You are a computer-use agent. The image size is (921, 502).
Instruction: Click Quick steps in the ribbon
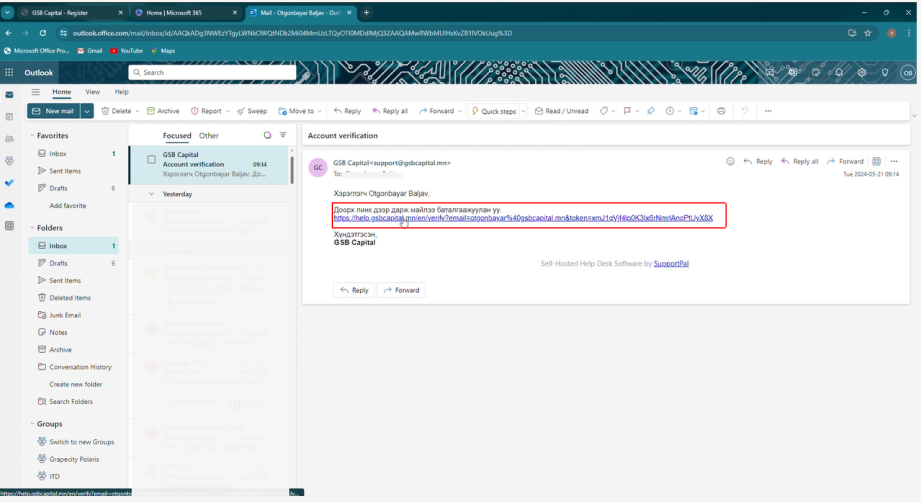click(x=494, y=111)
